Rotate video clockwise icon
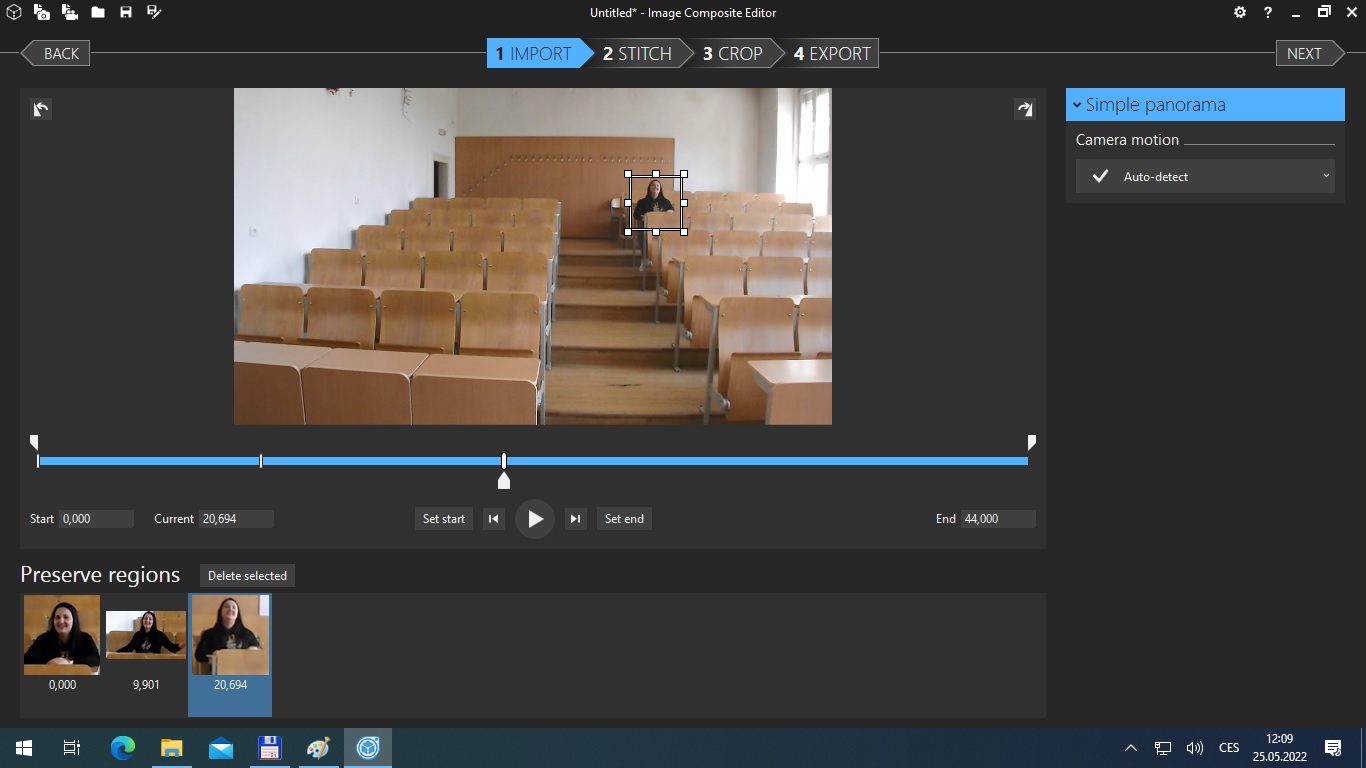This screenshot has height=768, width=1366. tap(1024, 109)
